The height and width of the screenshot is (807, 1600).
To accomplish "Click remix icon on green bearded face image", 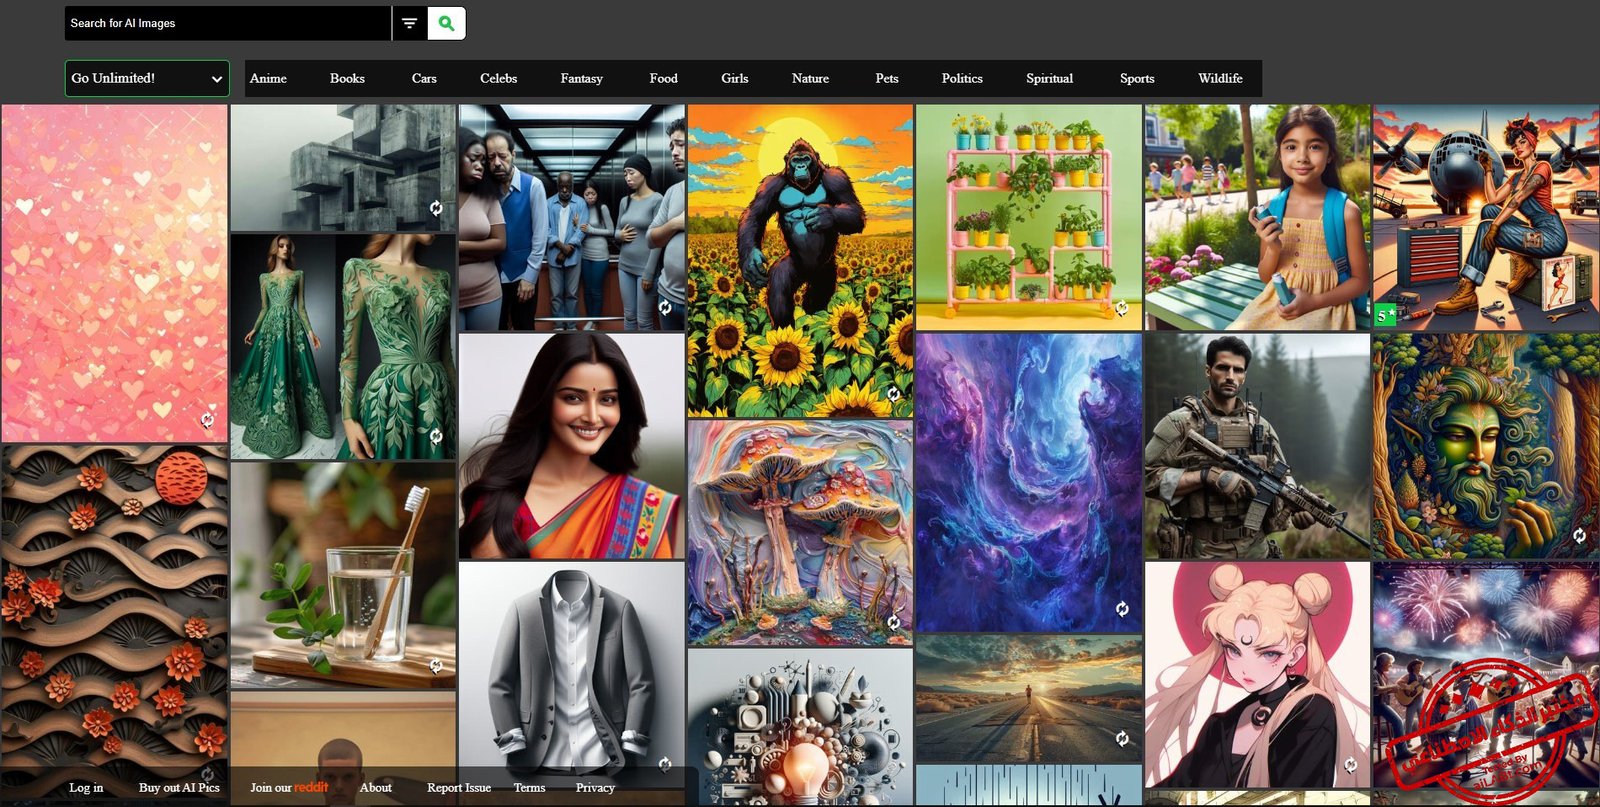I will click(x=1579, y=536).
